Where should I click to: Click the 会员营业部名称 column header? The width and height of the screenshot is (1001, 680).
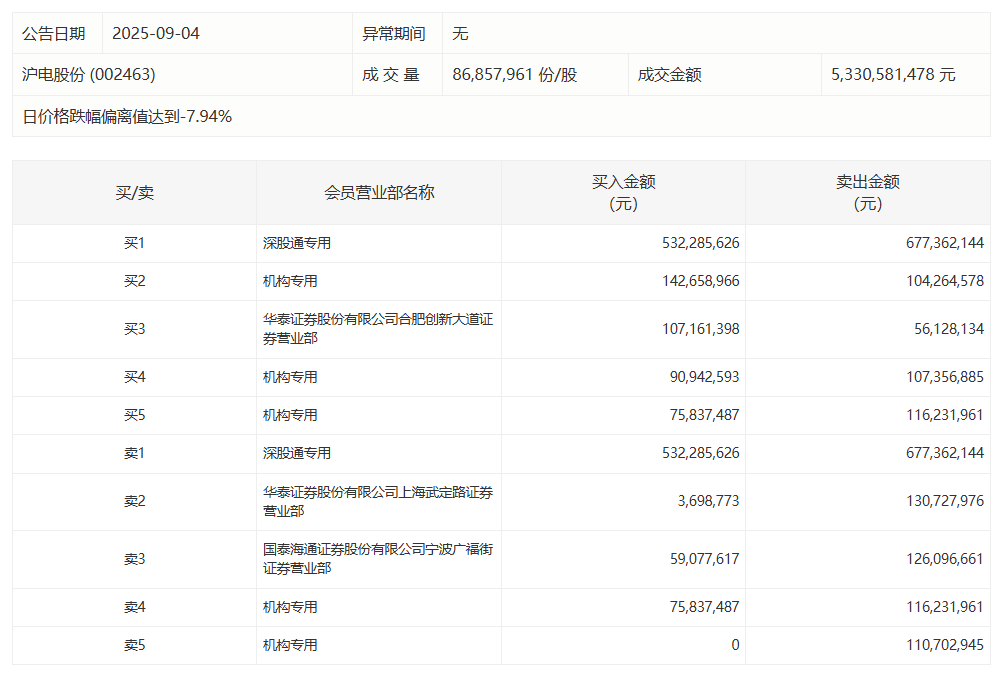(379, 193)
